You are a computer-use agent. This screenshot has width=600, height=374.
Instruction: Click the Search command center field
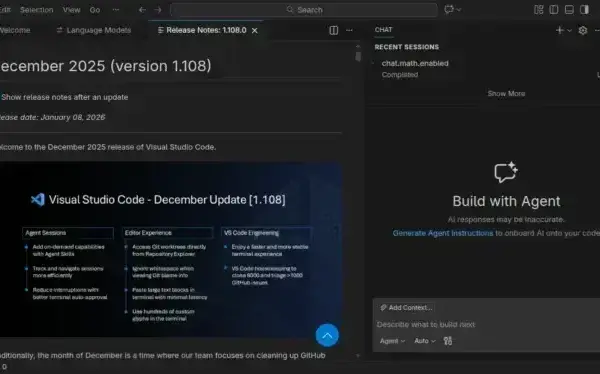tap(304, 10)
